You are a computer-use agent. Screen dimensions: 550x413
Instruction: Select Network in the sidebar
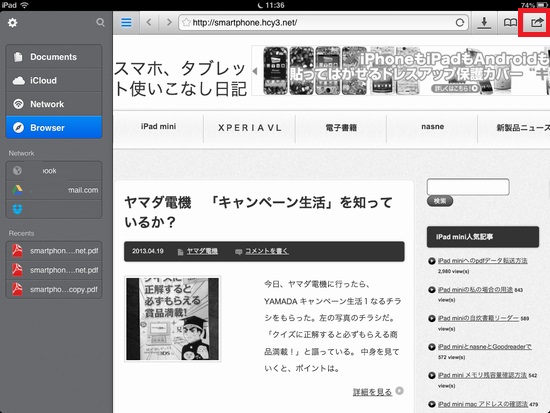coord(54,104)
